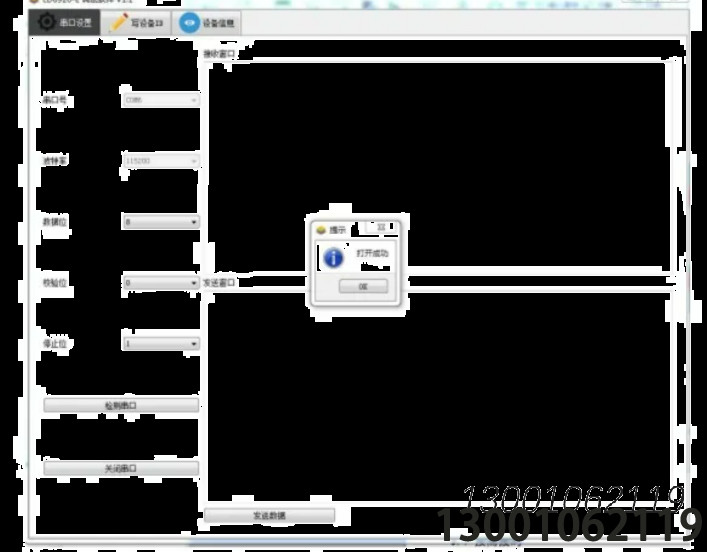The image size is (707, 552).
Task: Expand the 校验位 dropdown showing 0
Action: coord(161,283)
